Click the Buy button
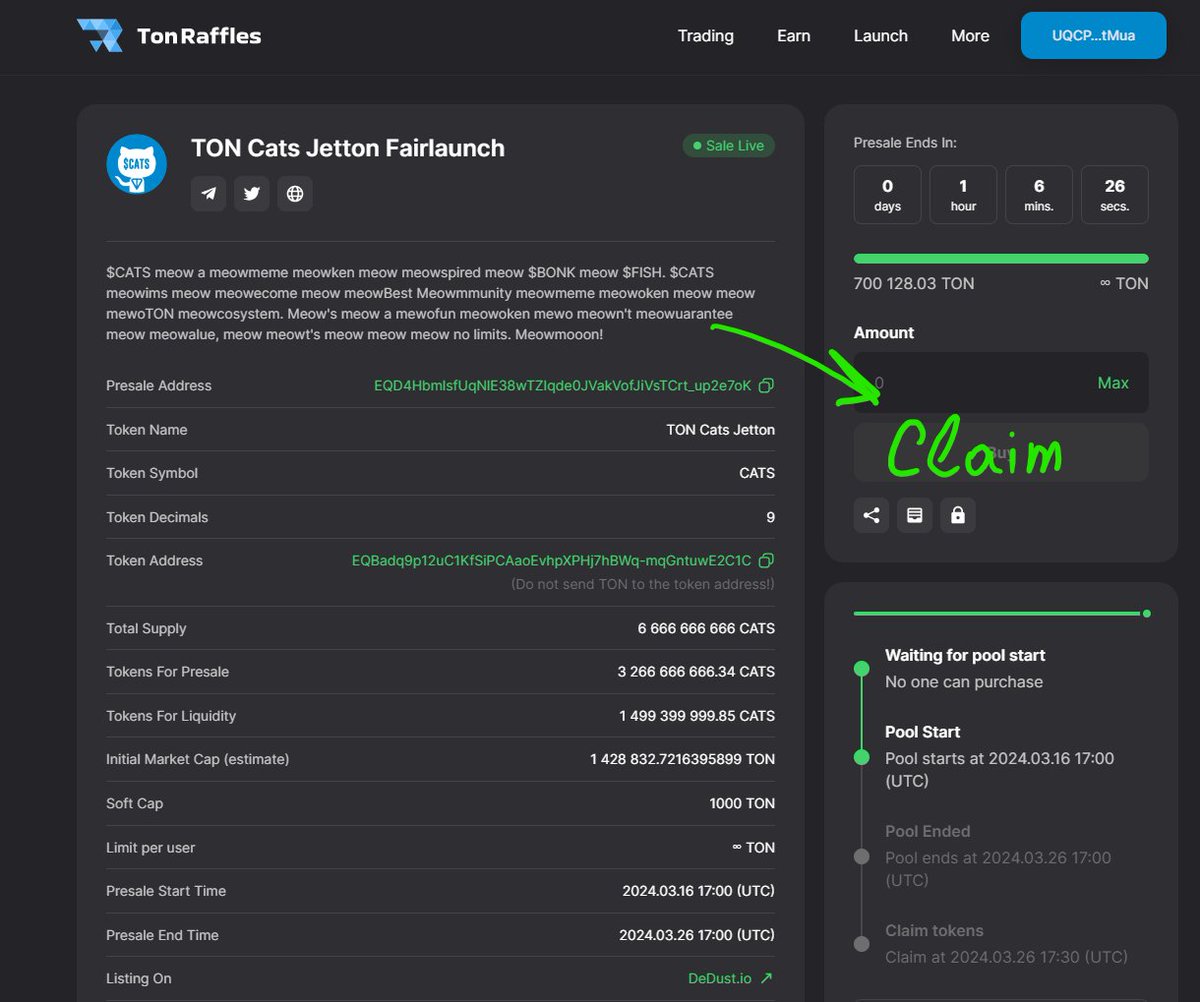Image resolution: width=1200 pixels, height=1002 pixels. [1001, 452]
